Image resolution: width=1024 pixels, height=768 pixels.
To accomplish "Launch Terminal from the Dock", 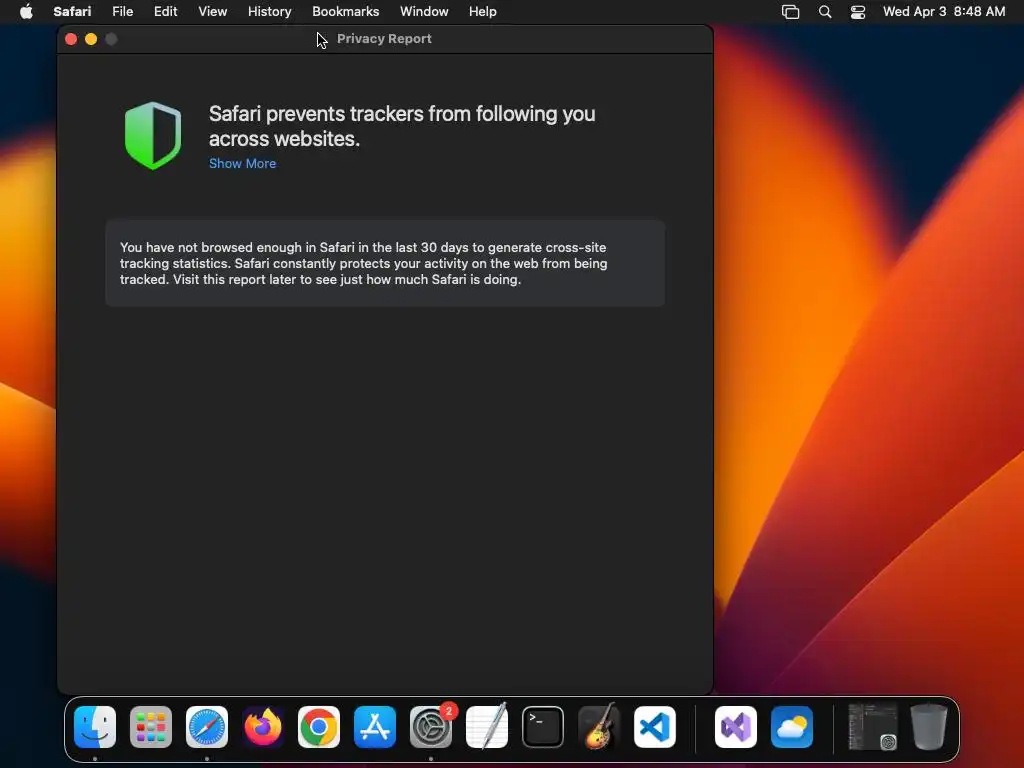I will point(543,727).
